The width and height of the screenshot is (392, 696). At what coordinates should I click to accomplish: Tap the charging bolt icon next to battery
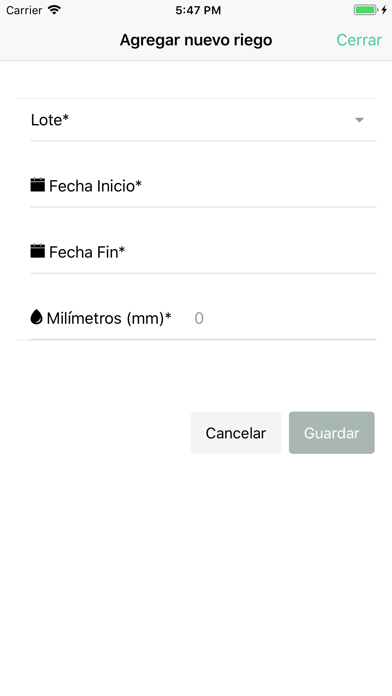384,10
